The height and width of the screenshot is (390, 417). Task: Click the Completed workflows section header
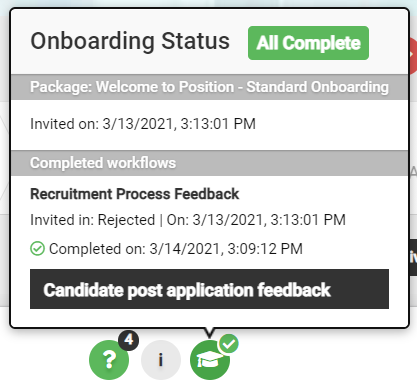tap(210, 163)
